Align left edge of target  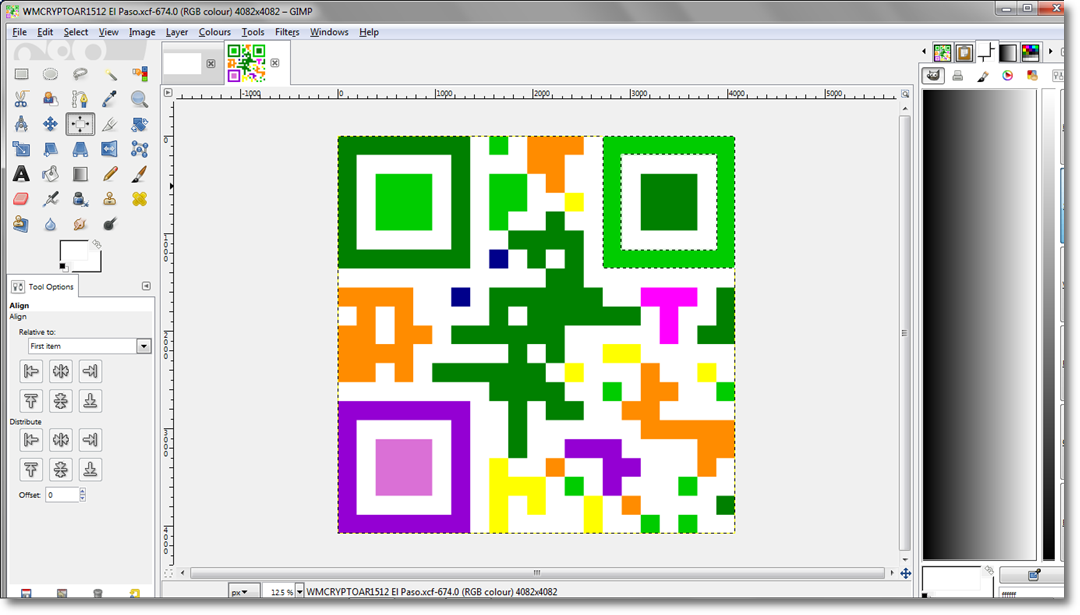pos(31,371)
